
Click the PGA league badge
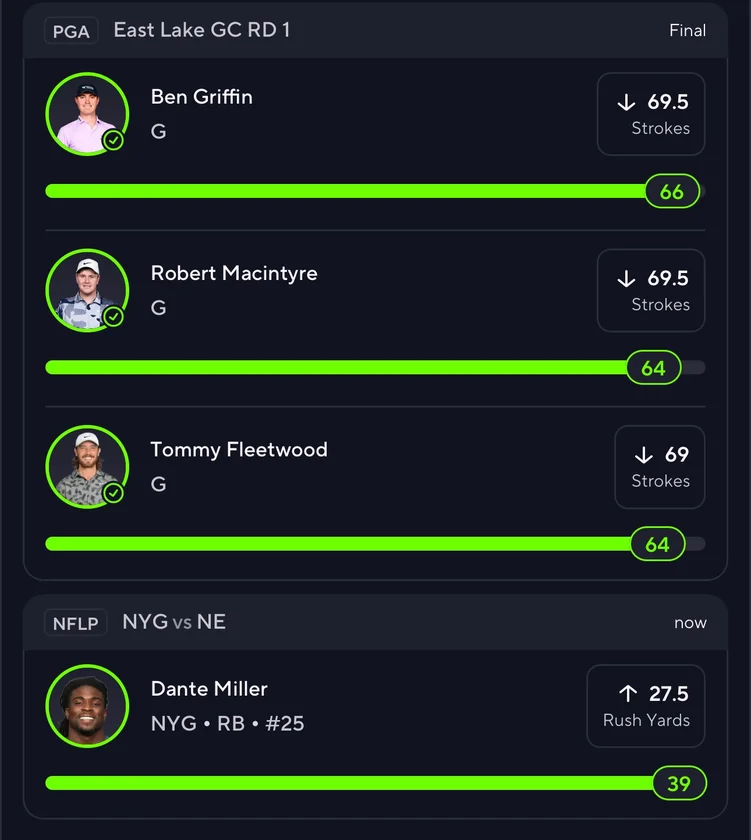click(x=71, y=31)
